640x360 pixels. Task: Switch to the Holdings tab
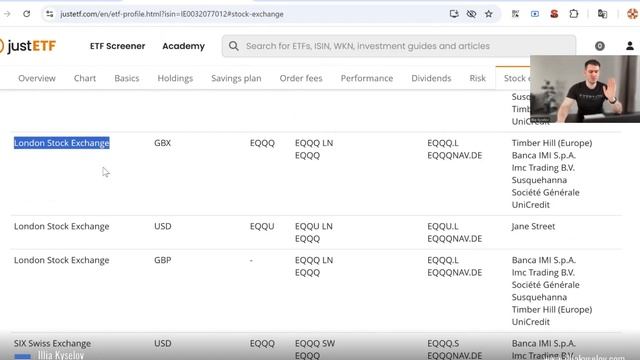[175, 78]
